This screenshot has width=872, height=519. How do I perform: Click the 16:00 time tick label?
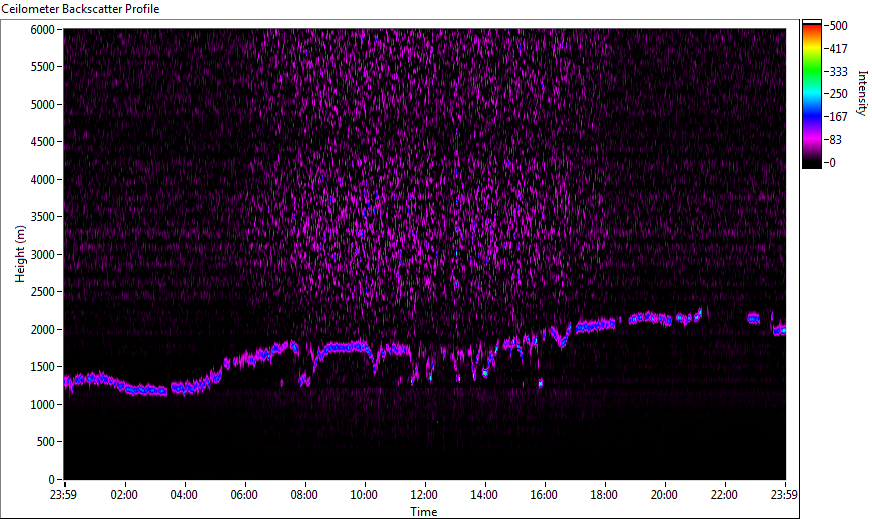[x=544, y=495]
